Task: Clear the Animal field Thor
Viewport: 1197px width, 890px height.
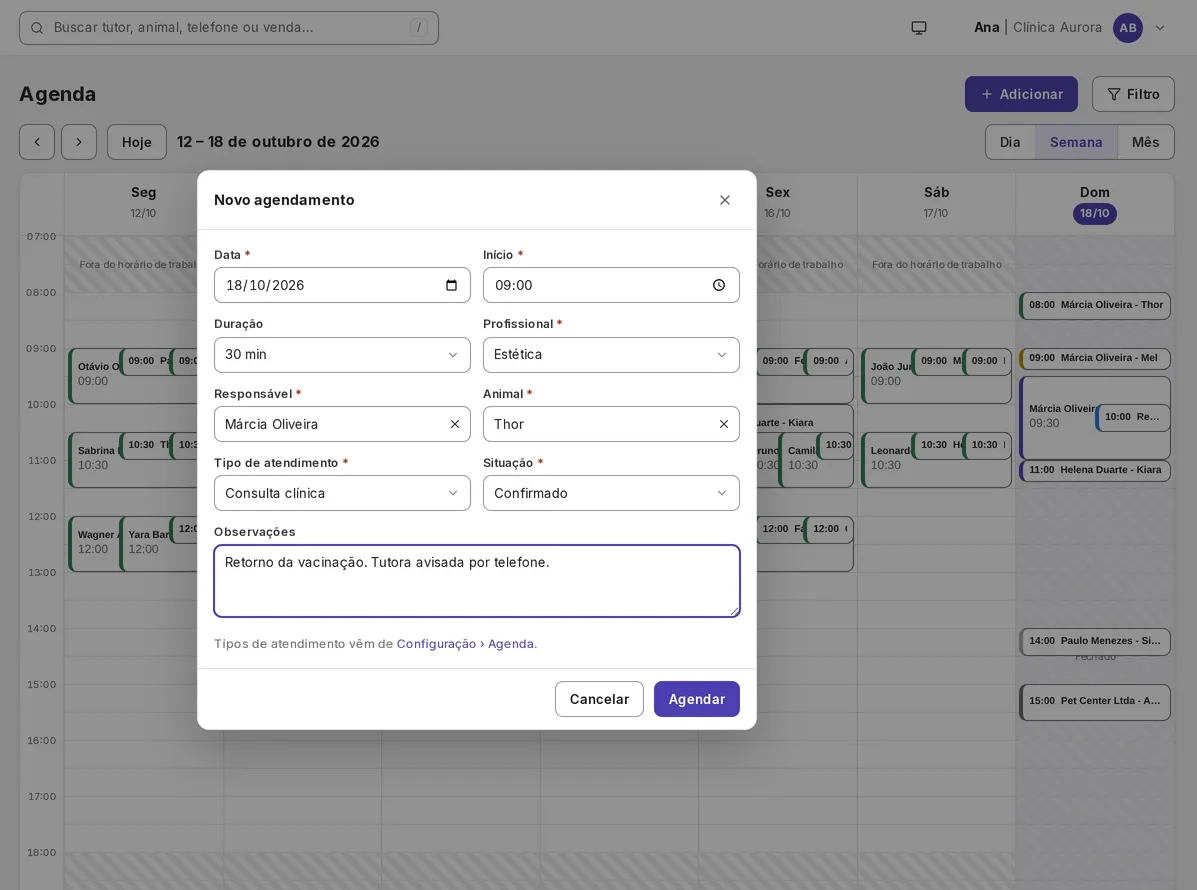Action: [724, 424]
